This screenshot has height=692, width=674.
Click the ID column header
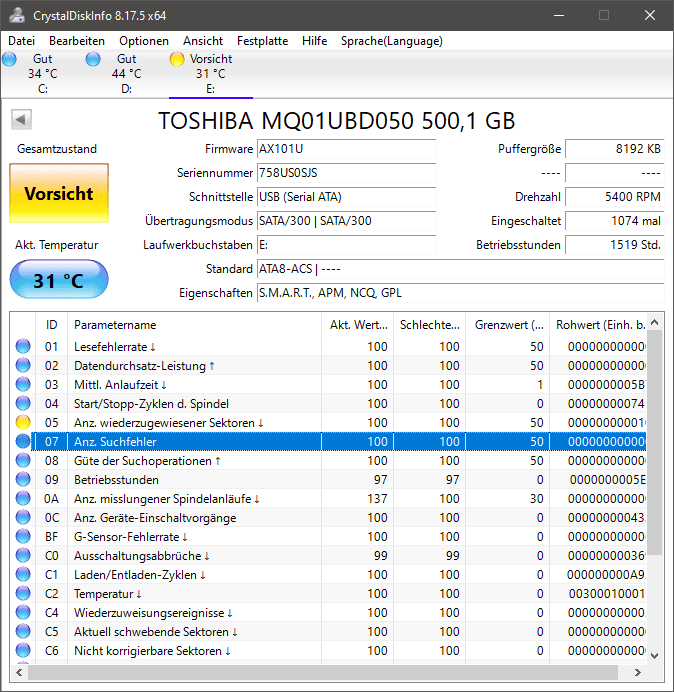pos(51,325)
